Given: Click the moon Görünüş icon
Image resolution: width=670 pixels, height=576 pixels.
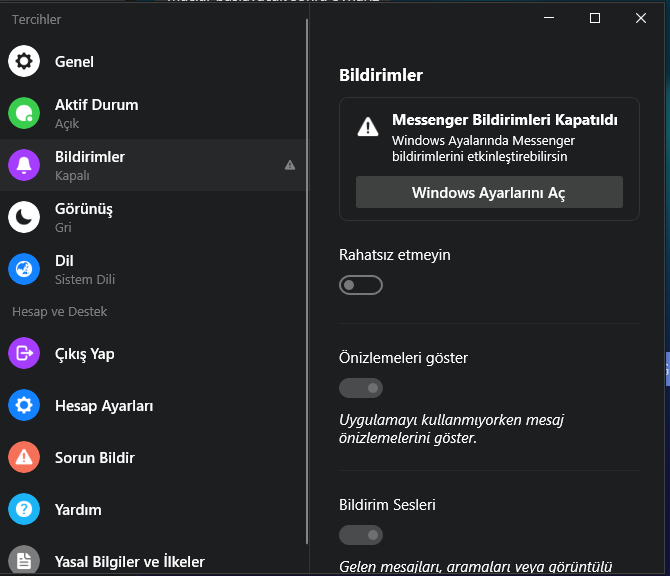Looking at the screenshot, I should 24,217.
